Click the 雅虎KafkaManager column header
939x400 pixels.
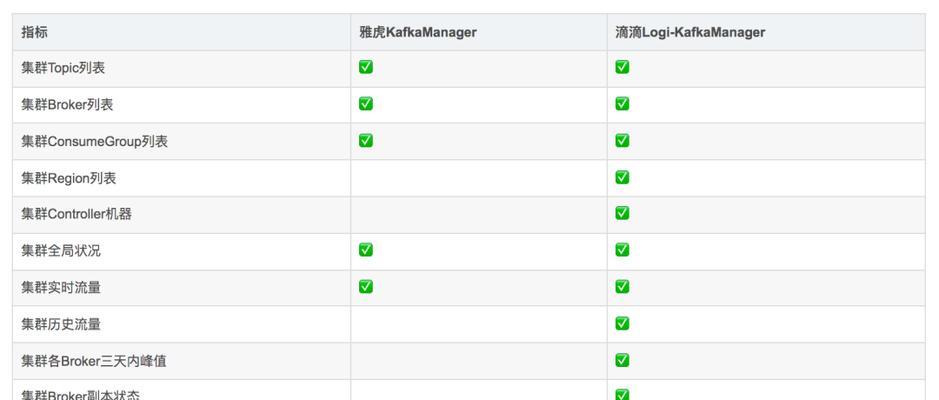(x=418, y=32)
